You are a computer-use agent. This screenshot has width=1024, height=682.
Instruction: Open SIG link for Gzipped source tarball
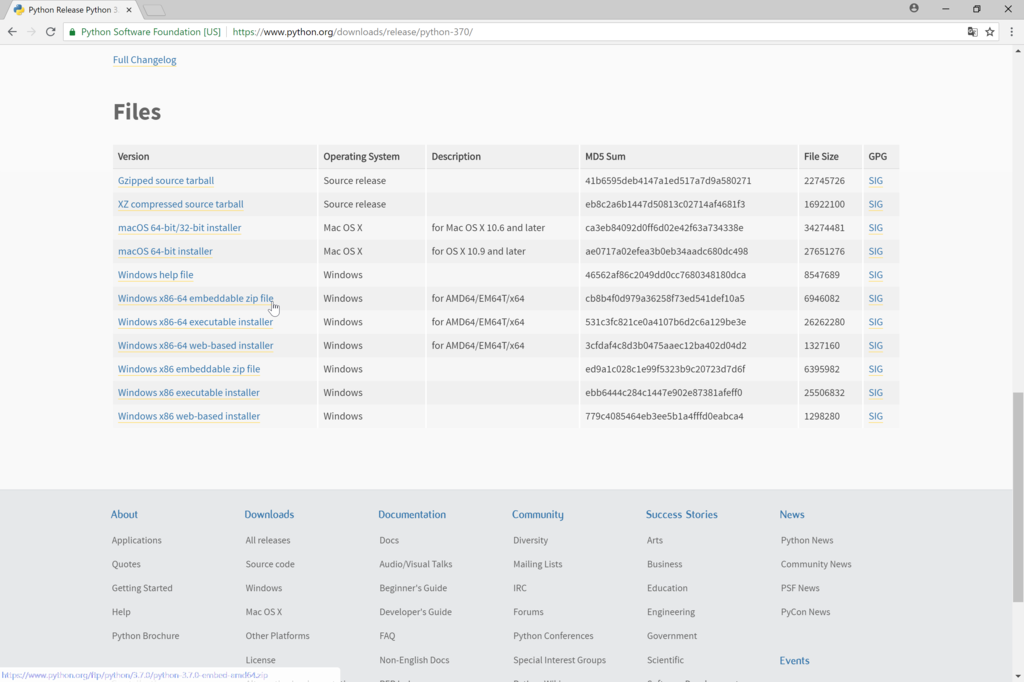pyautogui.click(x=876, y=180)
